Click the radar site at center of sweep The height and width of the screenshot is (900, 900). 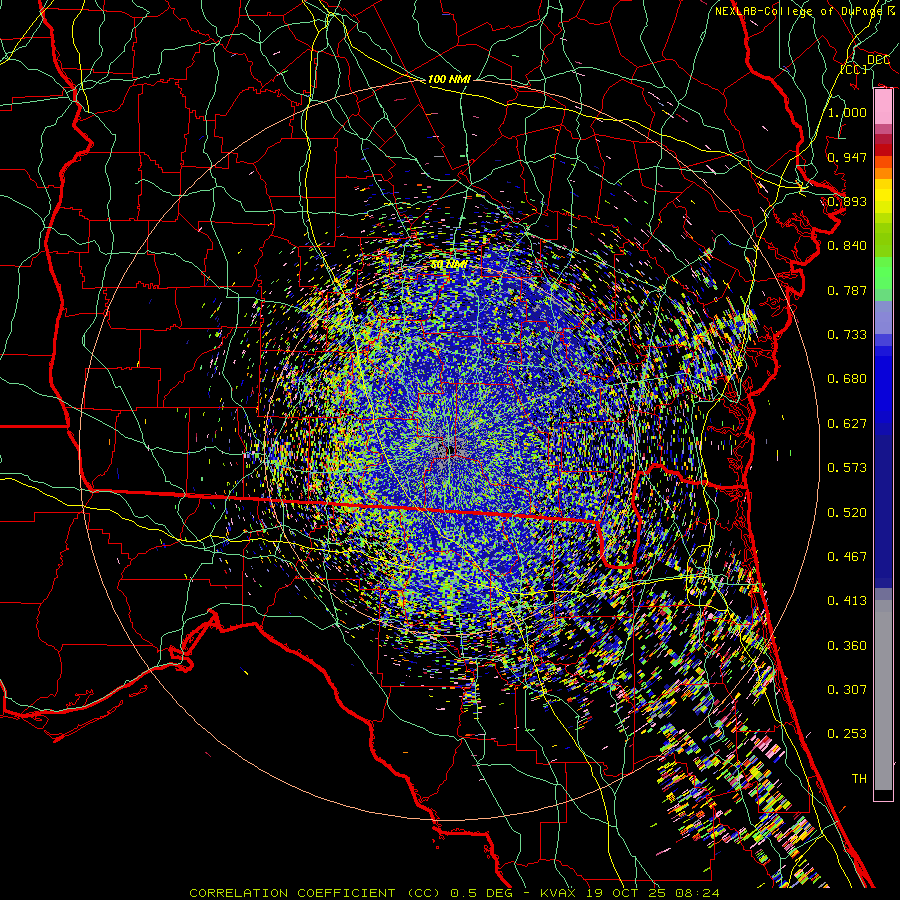coord(449,449)
